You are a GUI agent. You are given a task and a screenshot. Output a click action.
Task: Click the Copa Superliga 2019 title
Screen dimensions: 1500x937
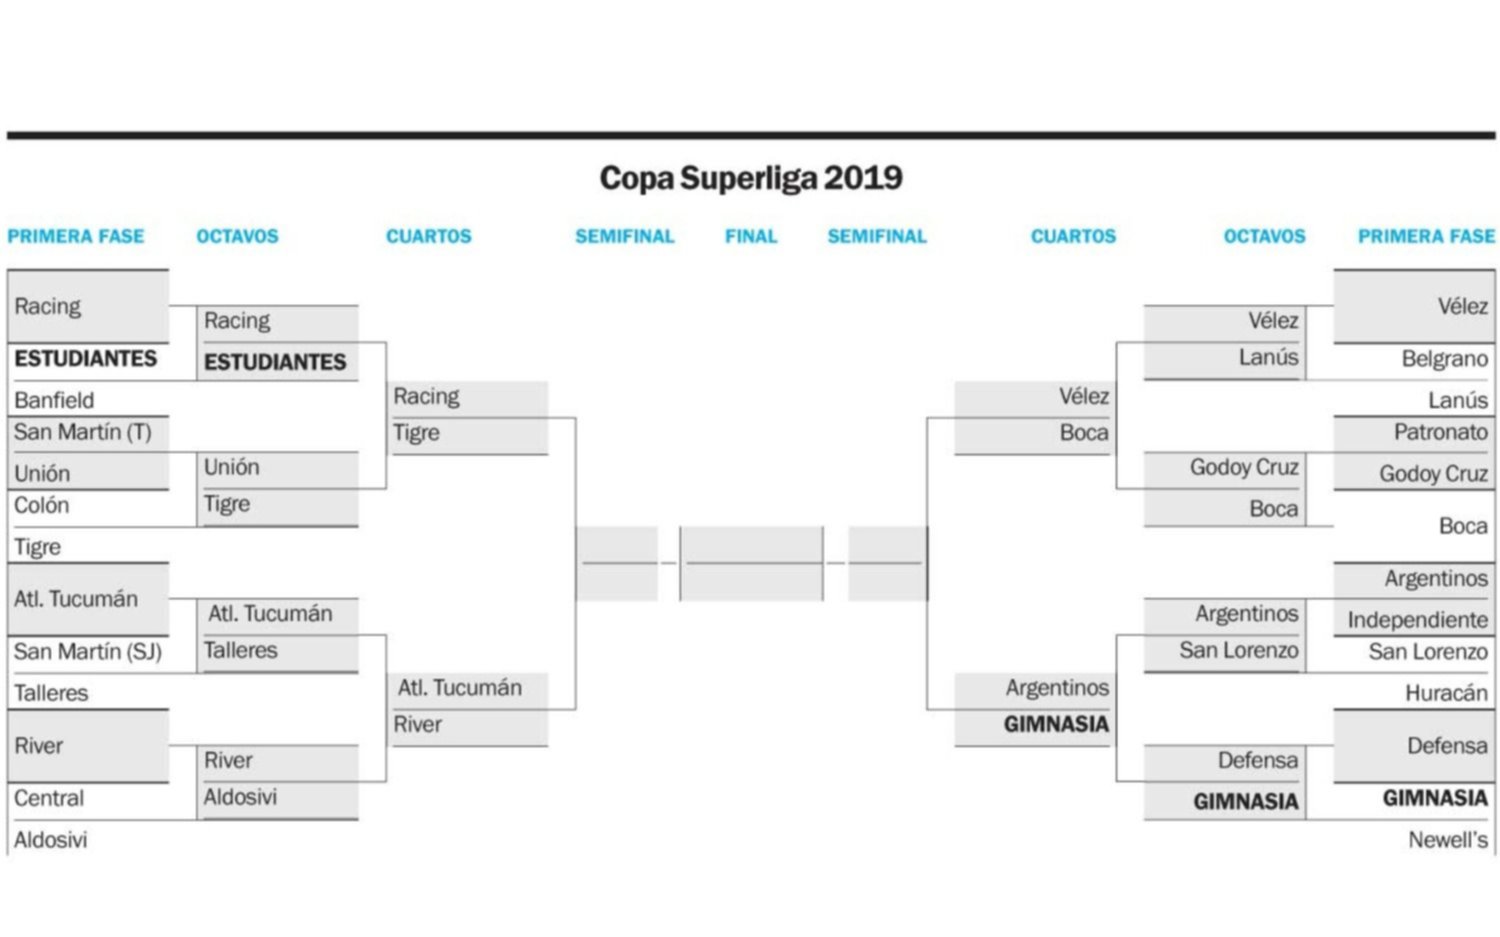[750, 178]
